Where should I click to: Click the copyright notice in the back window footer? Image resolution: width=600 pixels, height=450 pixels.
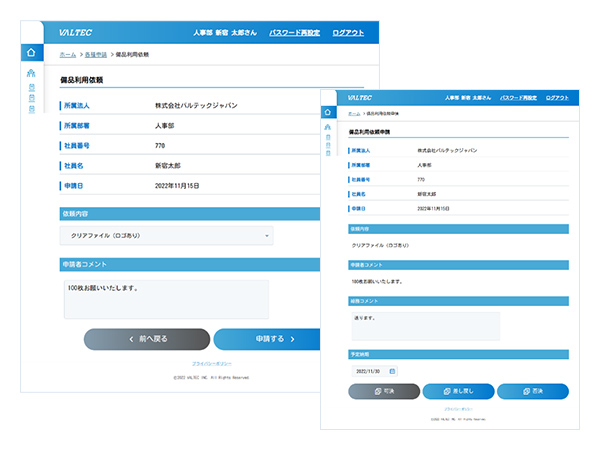pos(211,378)
